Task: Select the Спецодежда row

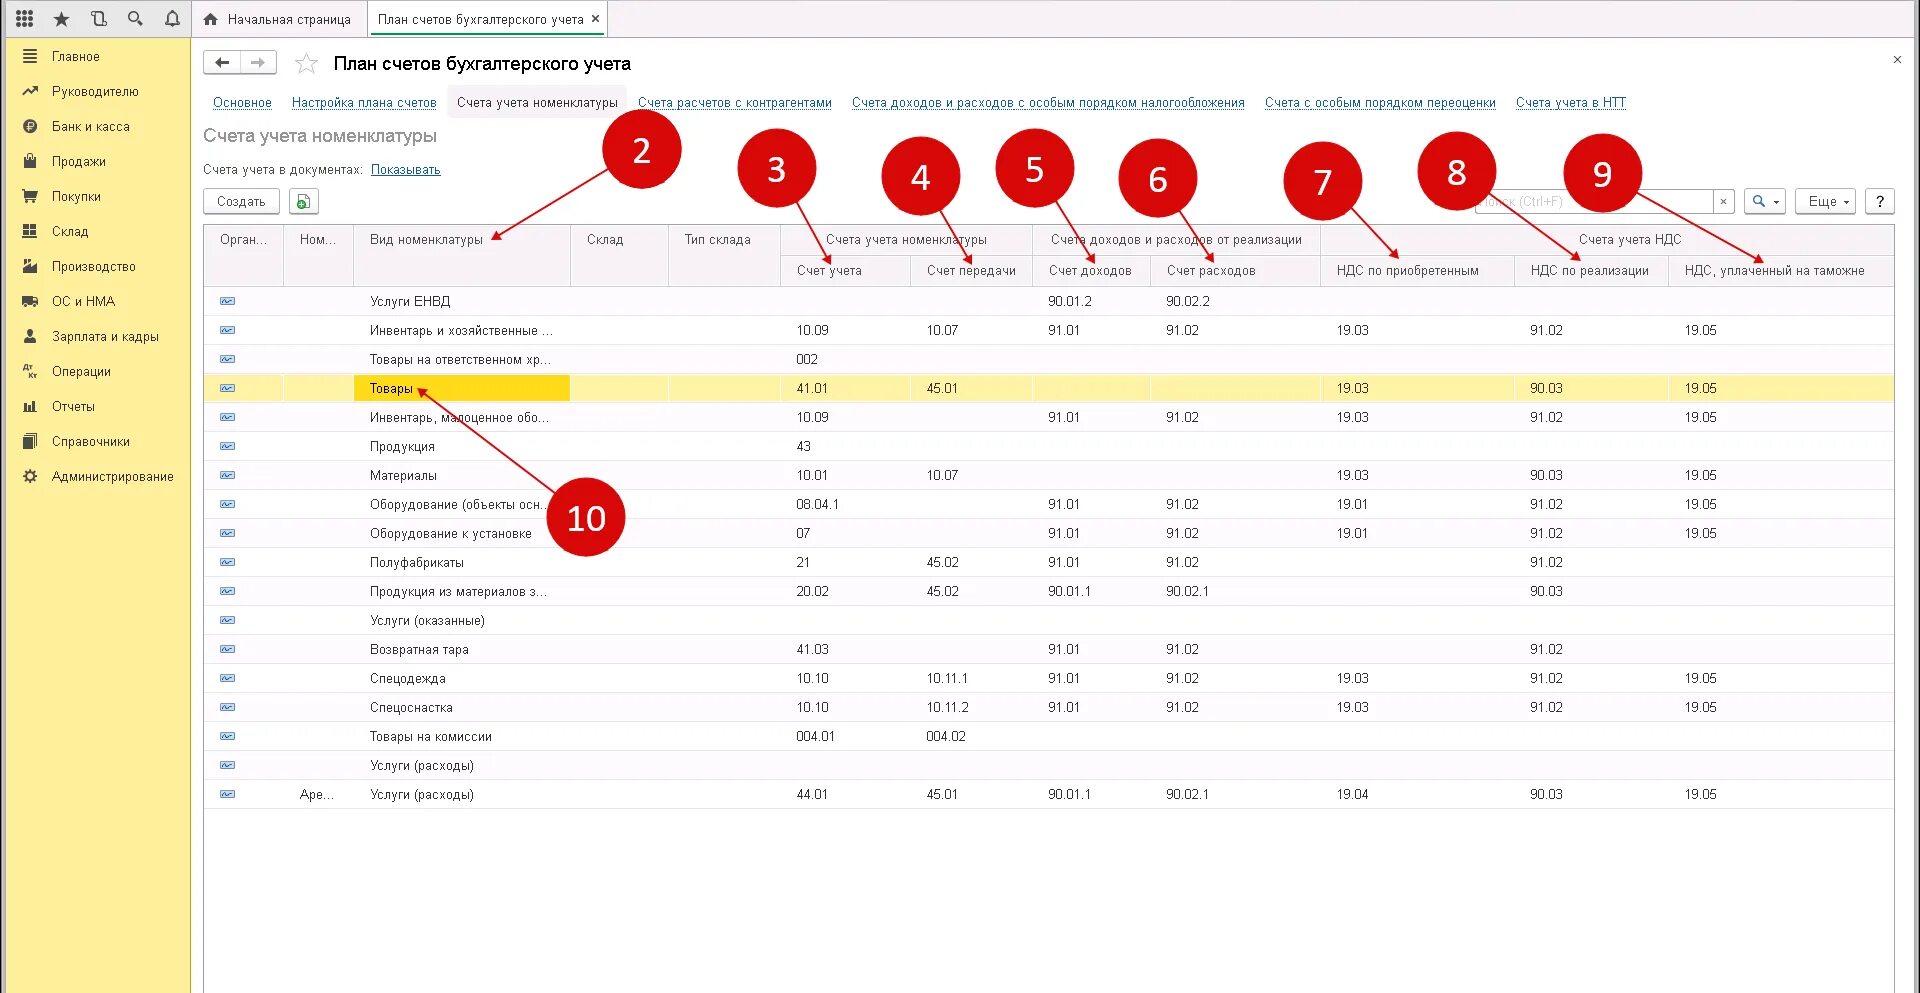Action: [1048, 678]
